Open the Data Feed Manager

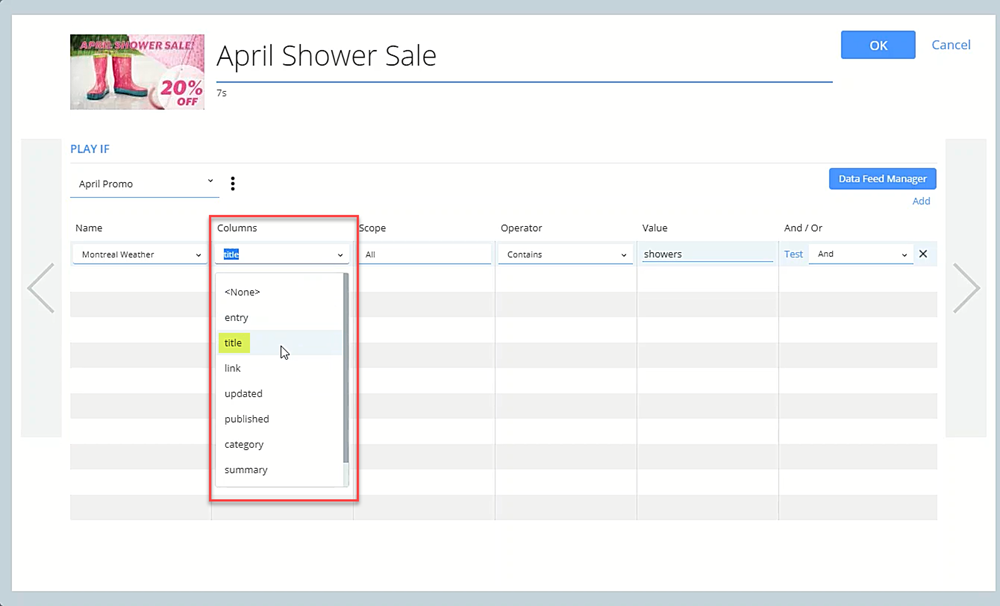(x=882, y=179)
